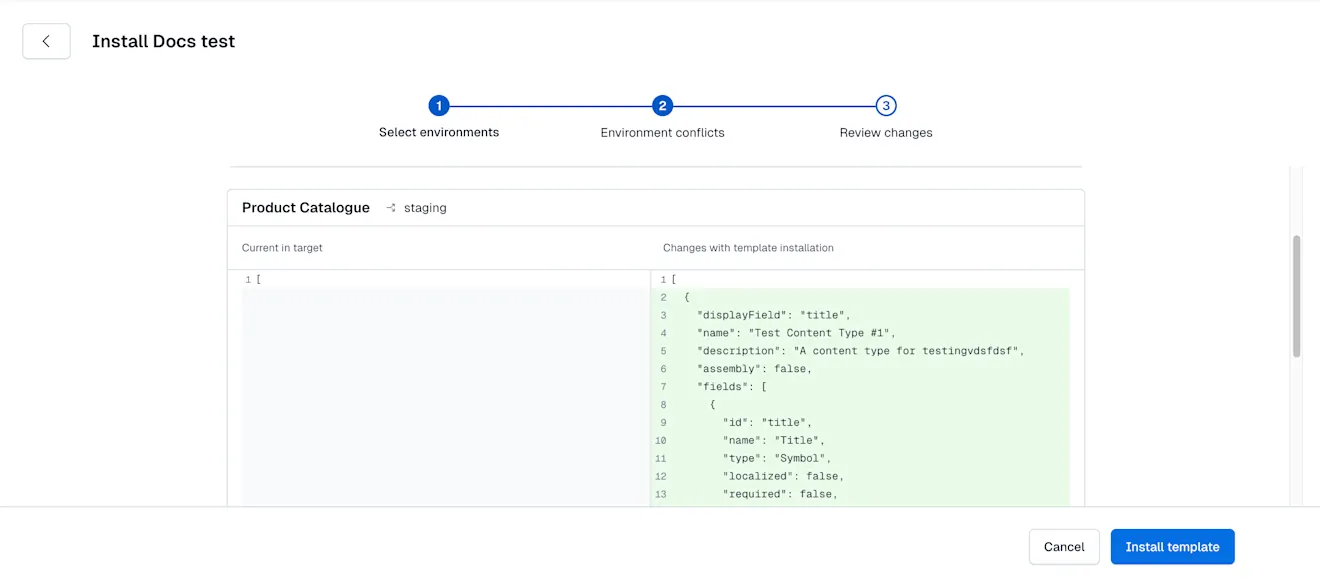1320x578 pixels.
Task: Toggle the Select environments step marker
Action: [x=439, y=105]
